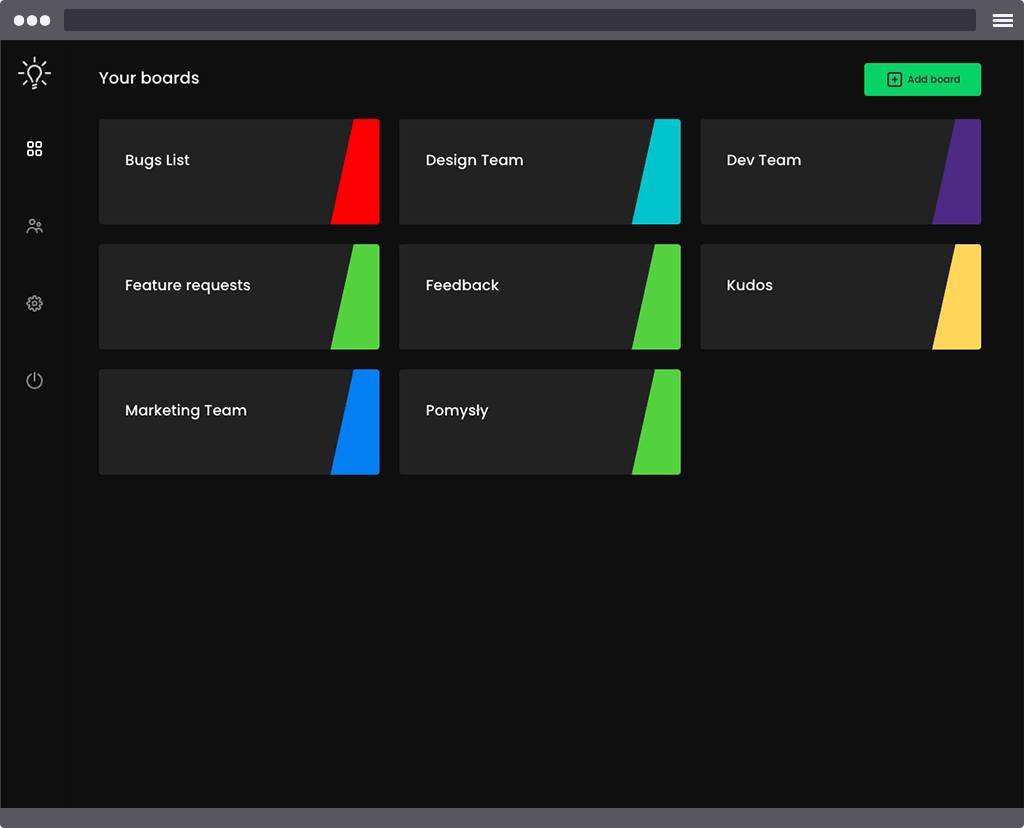The height and width of the screenshot is (828, 1024).
Task: Open the Kudos board
Action: [x=820, y=296]
